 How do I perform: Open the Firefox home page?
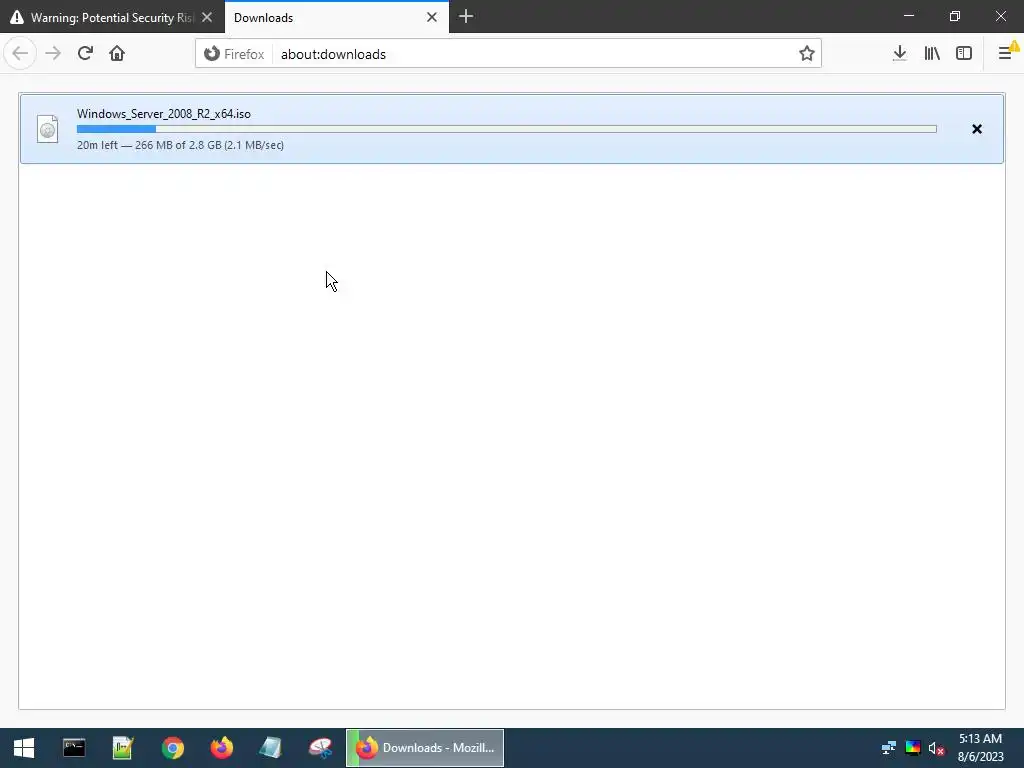click(x=117, y=54)
